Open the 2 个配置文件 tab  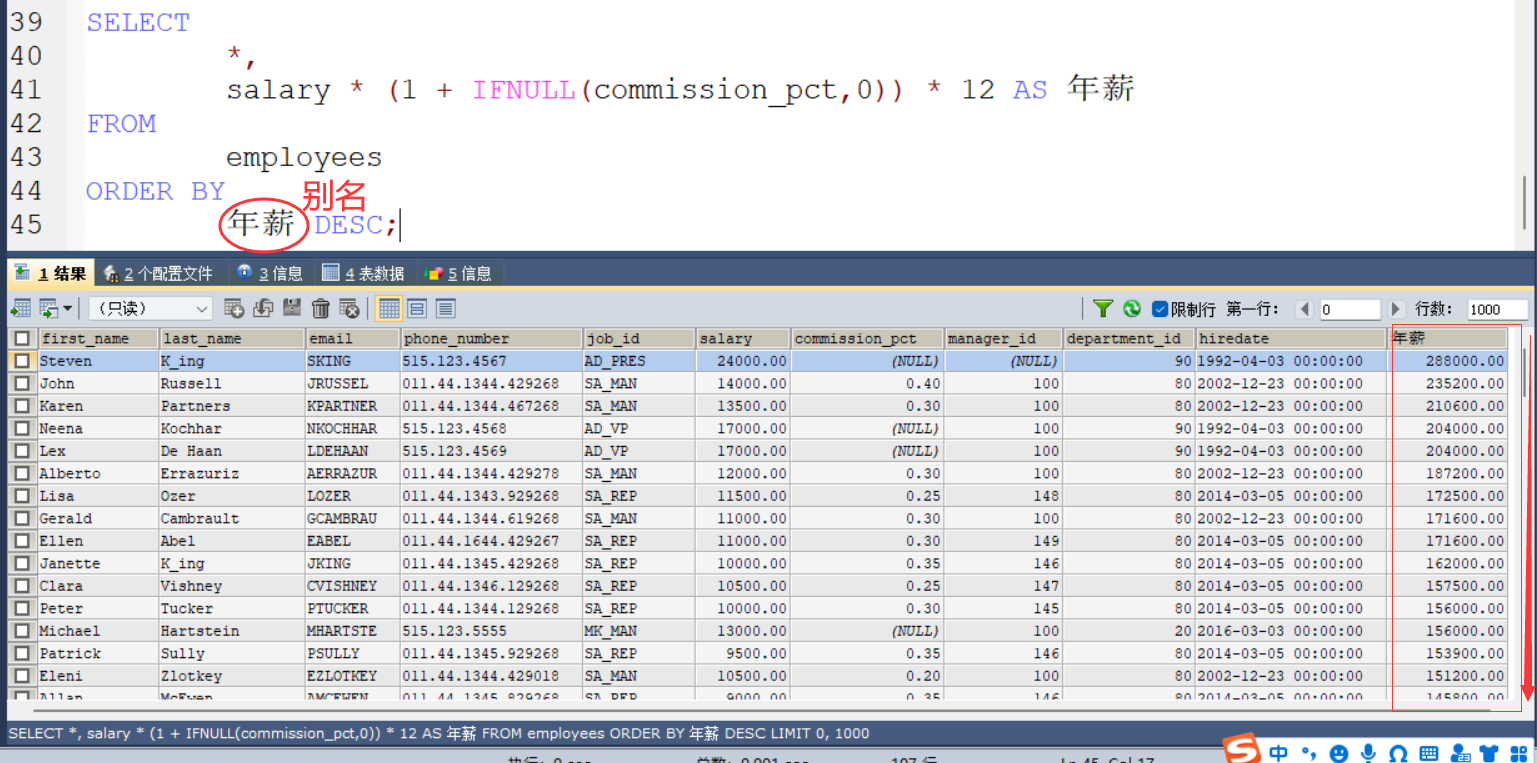[159, 273]
